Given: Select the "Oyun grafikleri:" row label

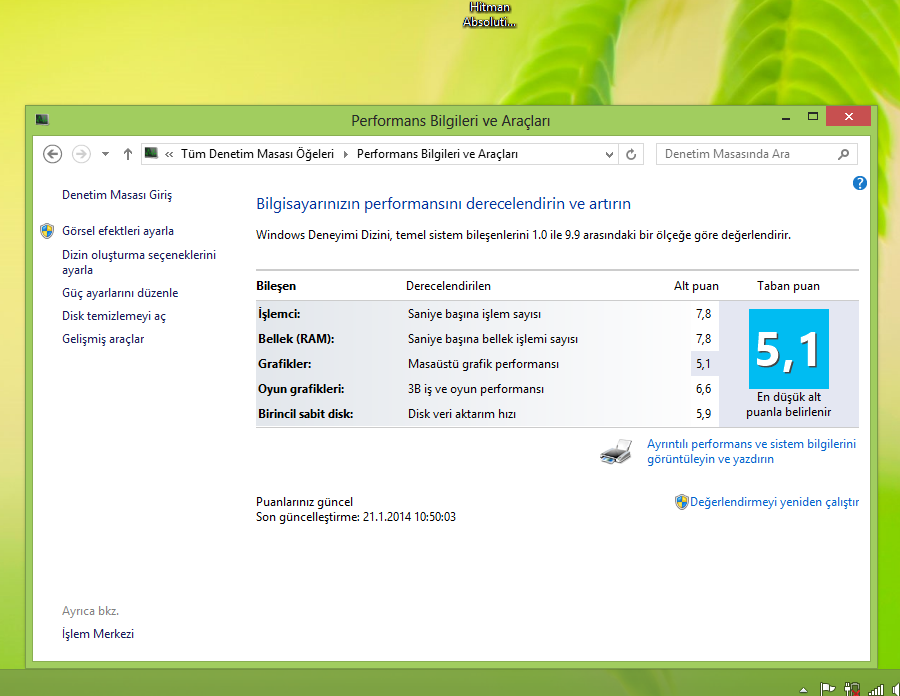Looking at the screenshot, I should (x=301, y=389).
